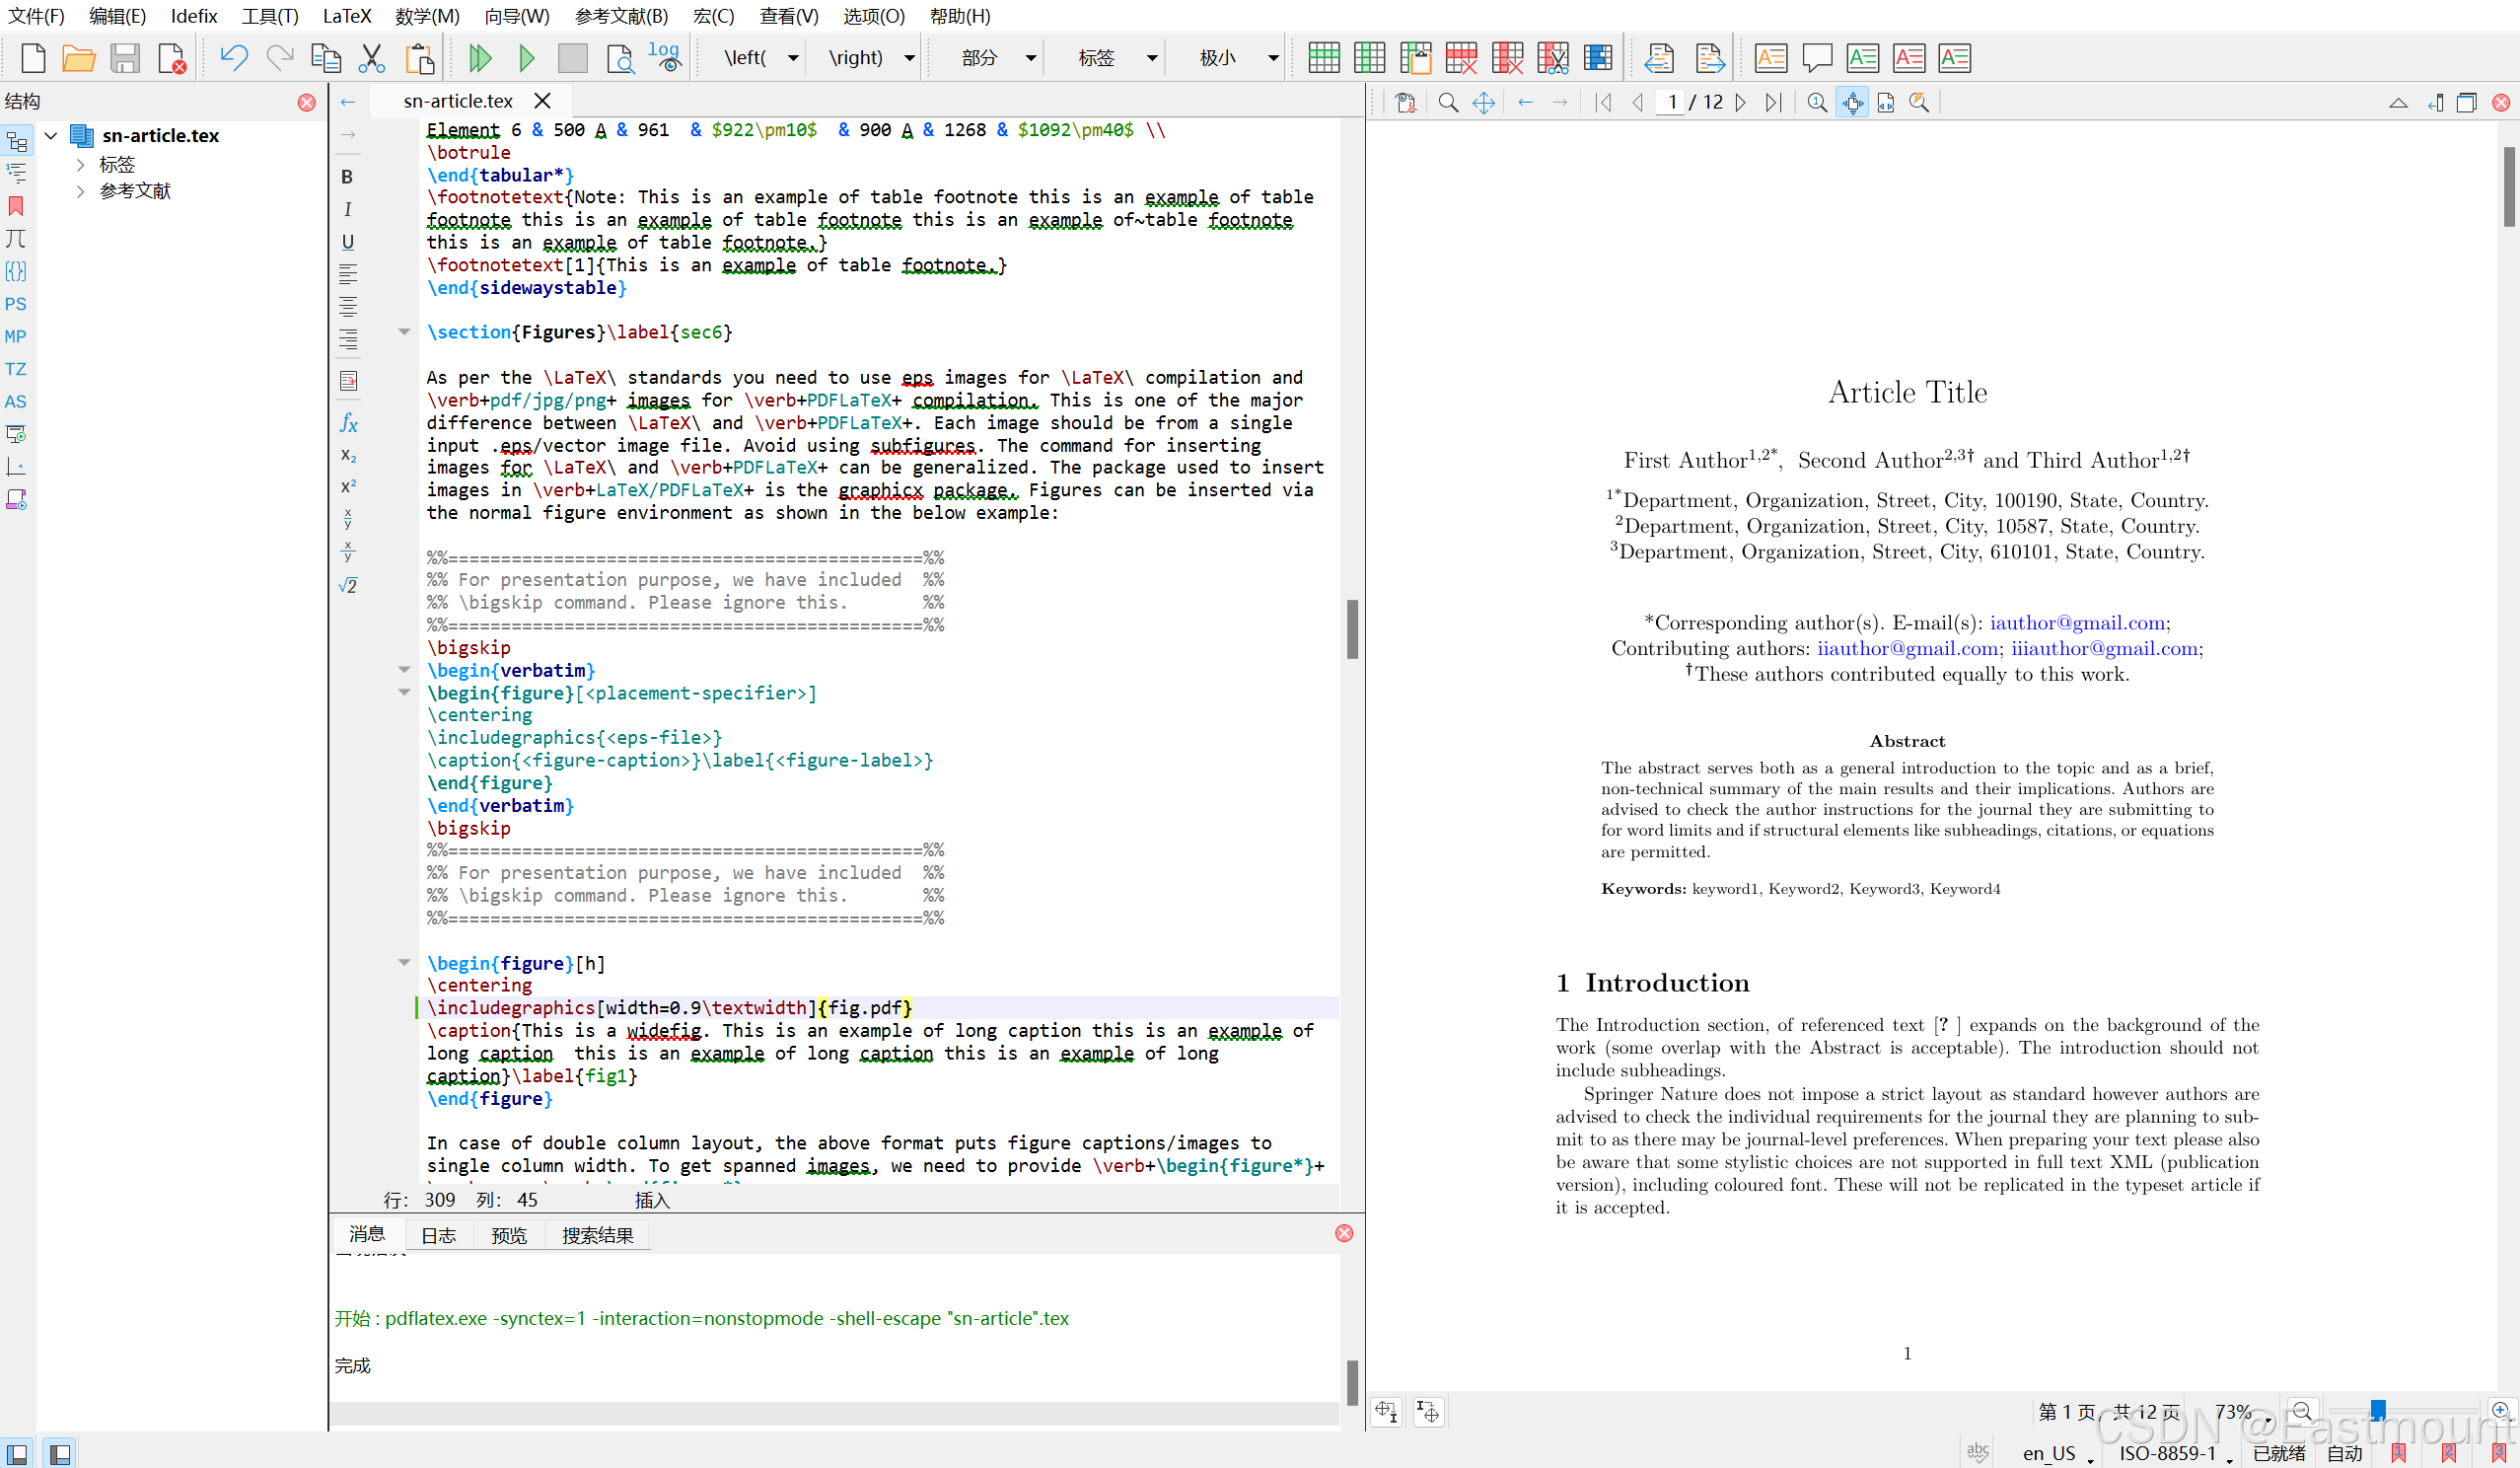Click the iauthor@gmail.com email link
The height and width of the screenshot is (1468, 2520).
point(2077,623)
